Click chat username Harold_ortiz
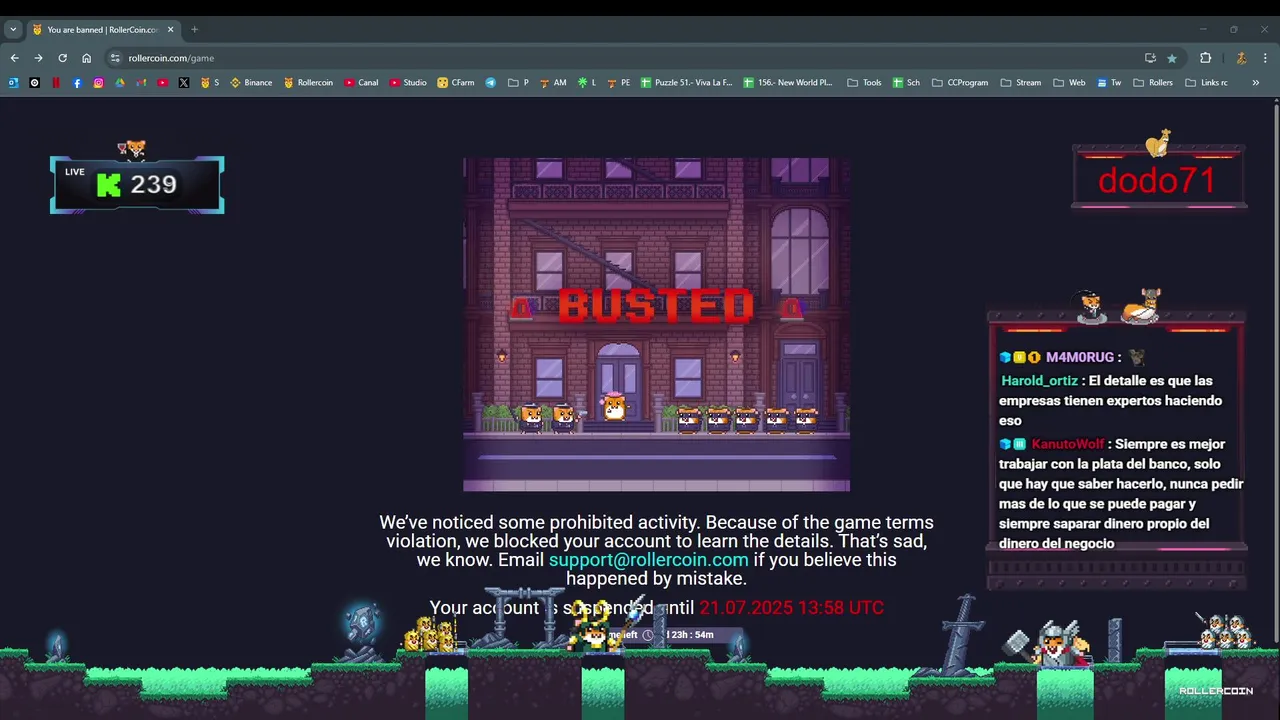 1039,380
